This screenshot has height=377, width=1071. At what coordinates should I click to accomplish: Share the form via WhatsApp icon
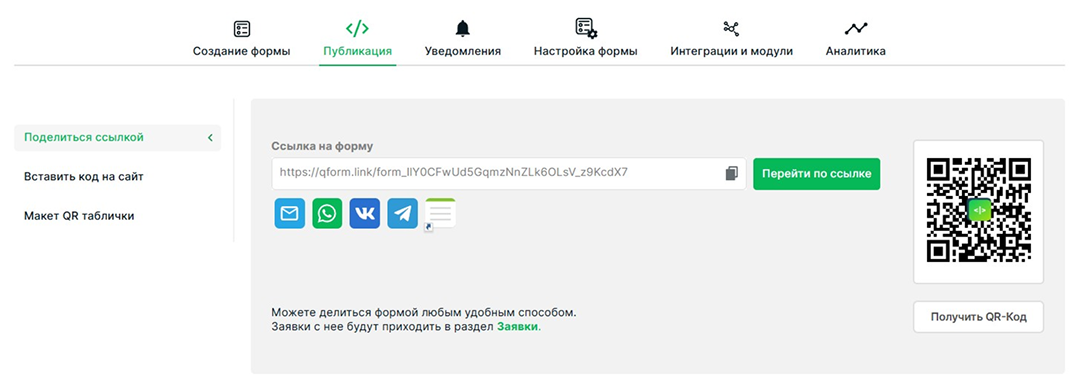[x=327, y=214]
